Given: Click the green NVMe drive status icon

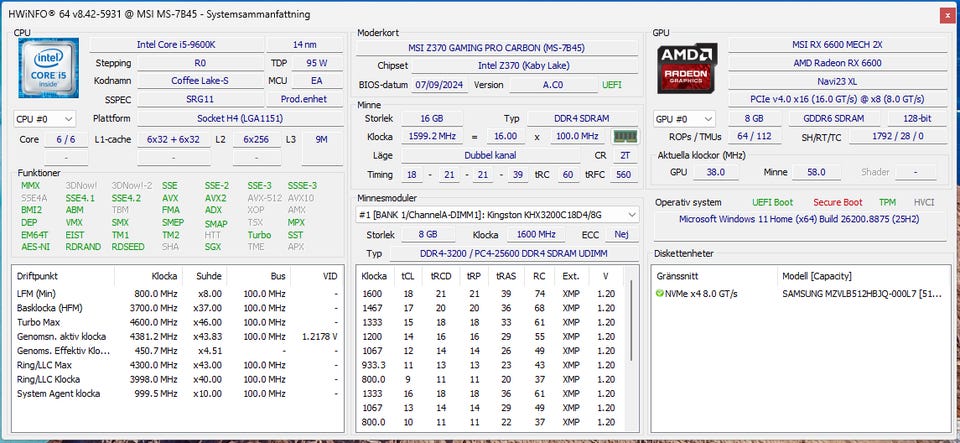Looking at the screenshot, I should pos(659,294).
